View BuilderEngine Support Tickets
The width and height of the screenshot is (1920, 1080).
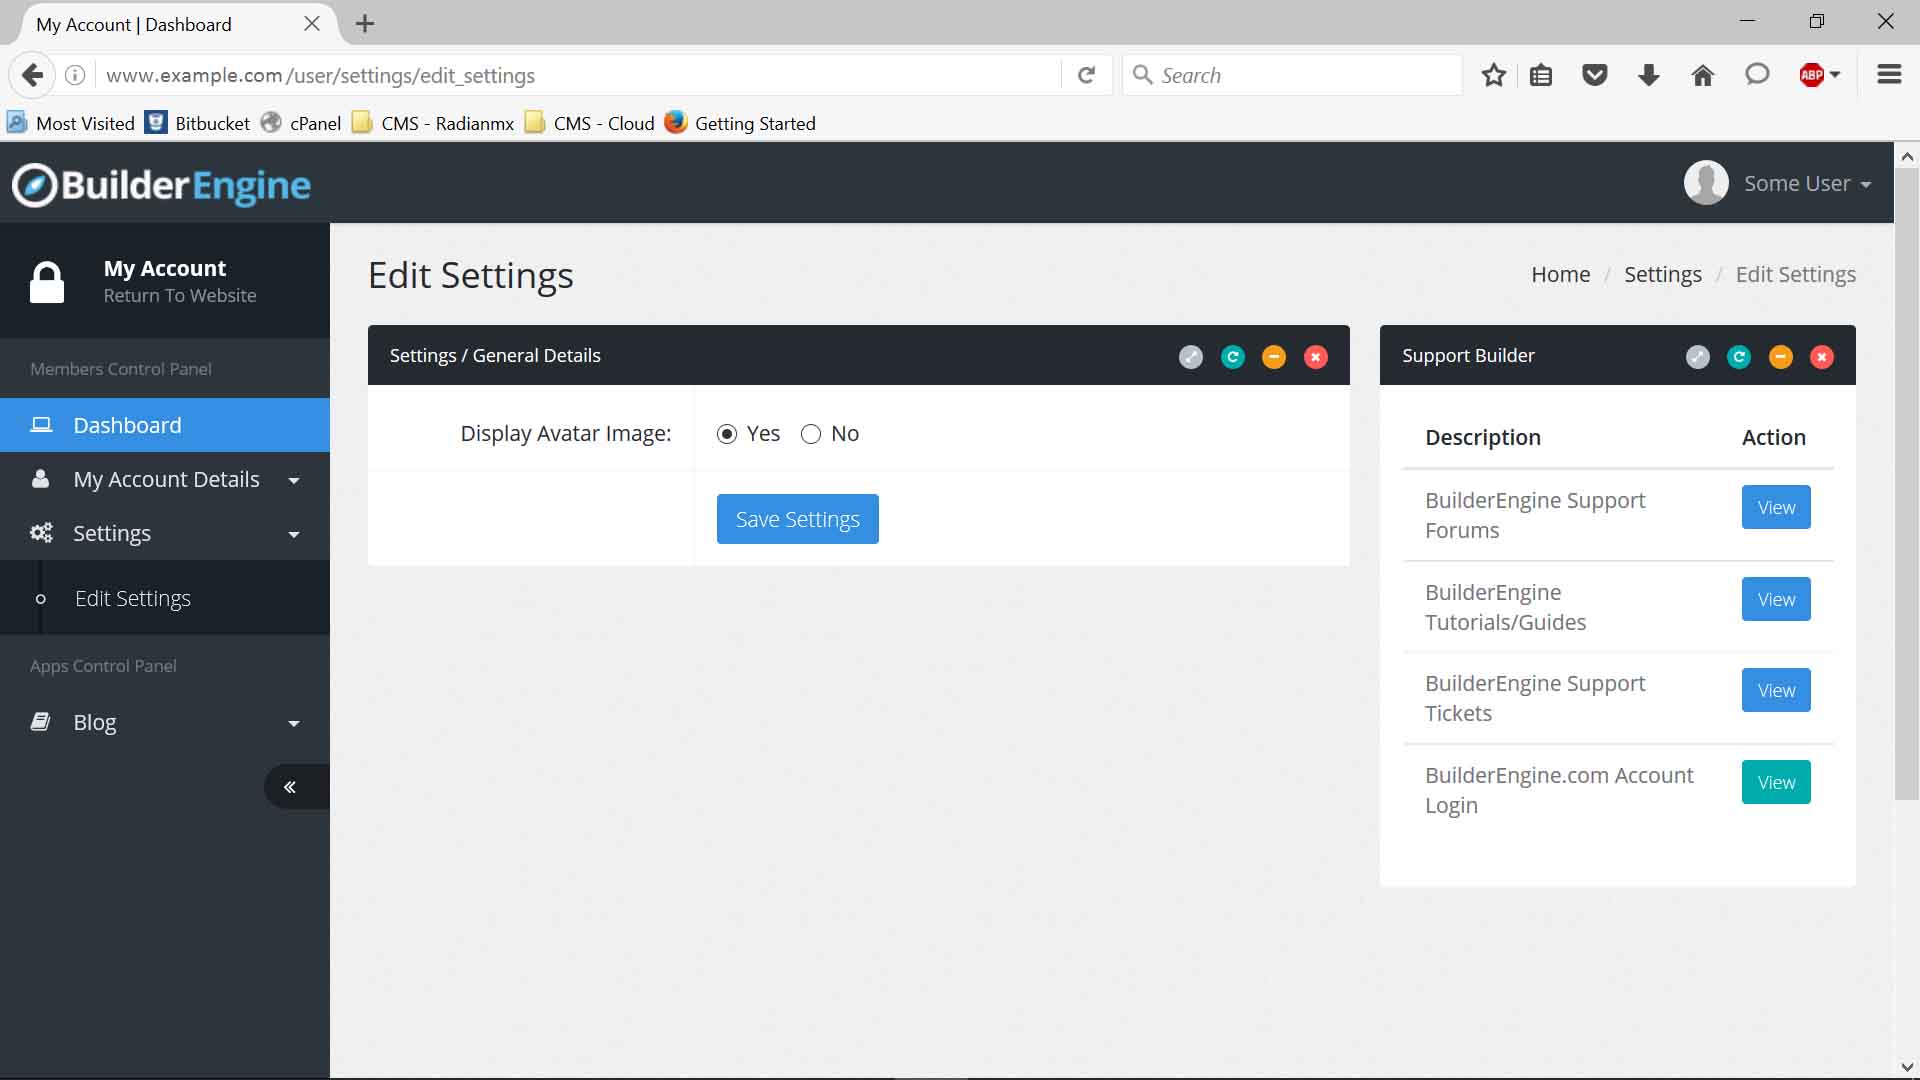click(1775, 690)
